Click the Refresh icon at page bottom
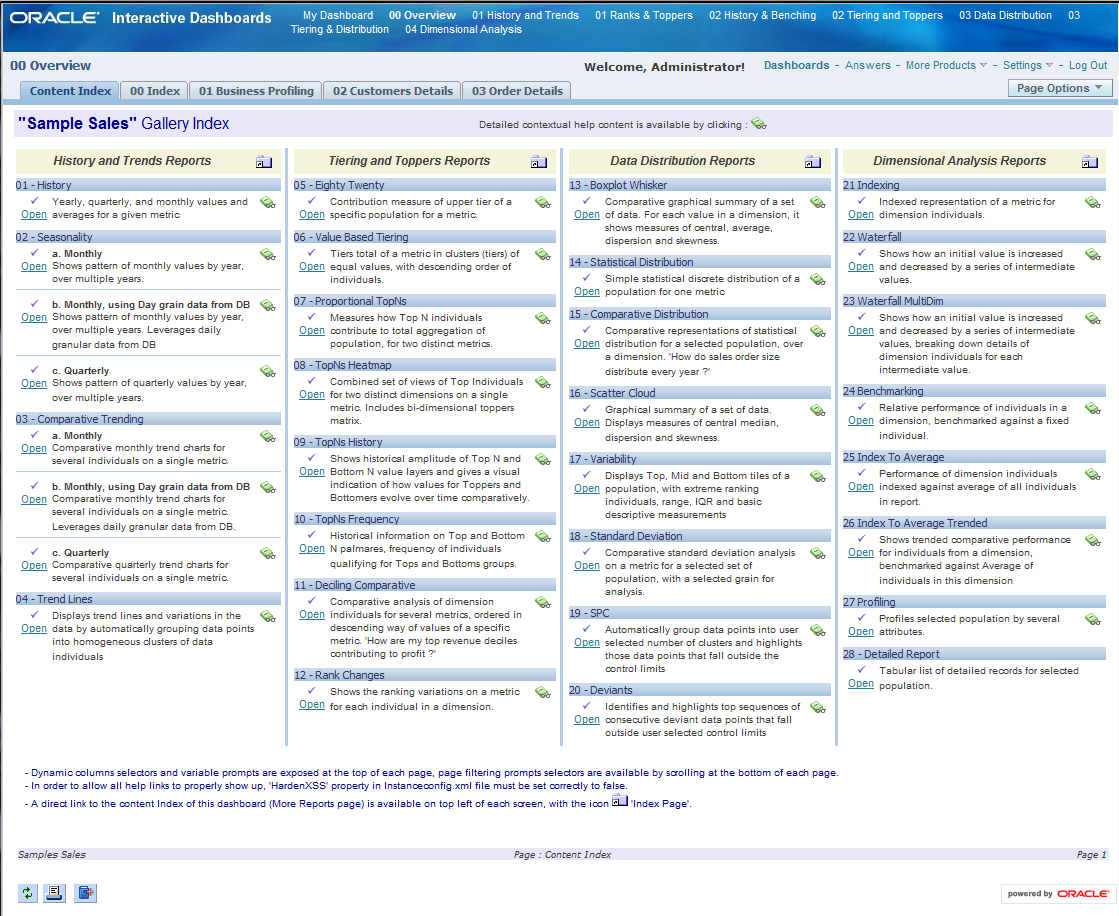The width and height of the screenshot is (1119, 916). click(27, 893)
